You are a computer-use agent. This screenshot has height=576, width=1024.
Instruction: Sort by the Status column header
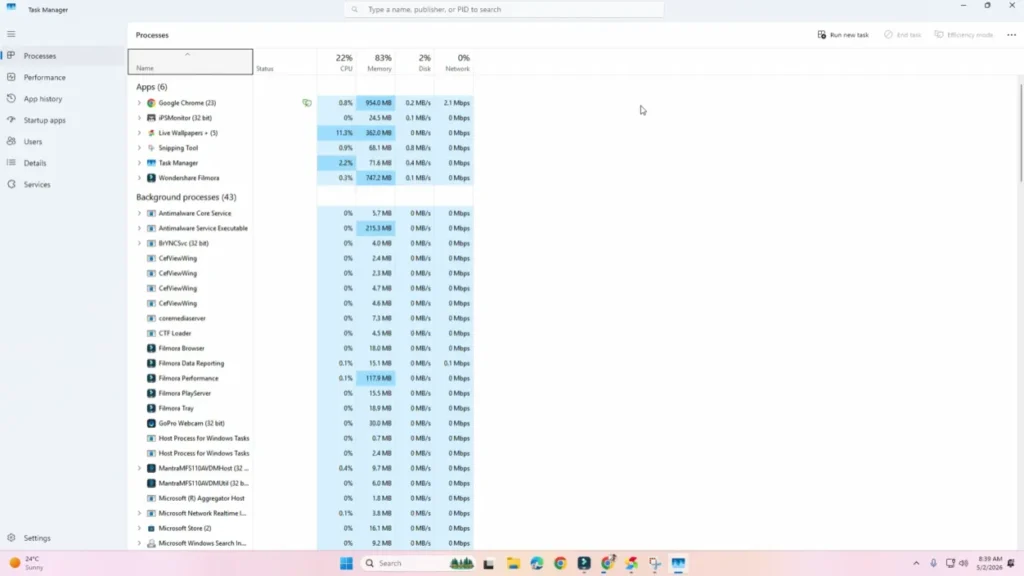click(x=285, y=61)
